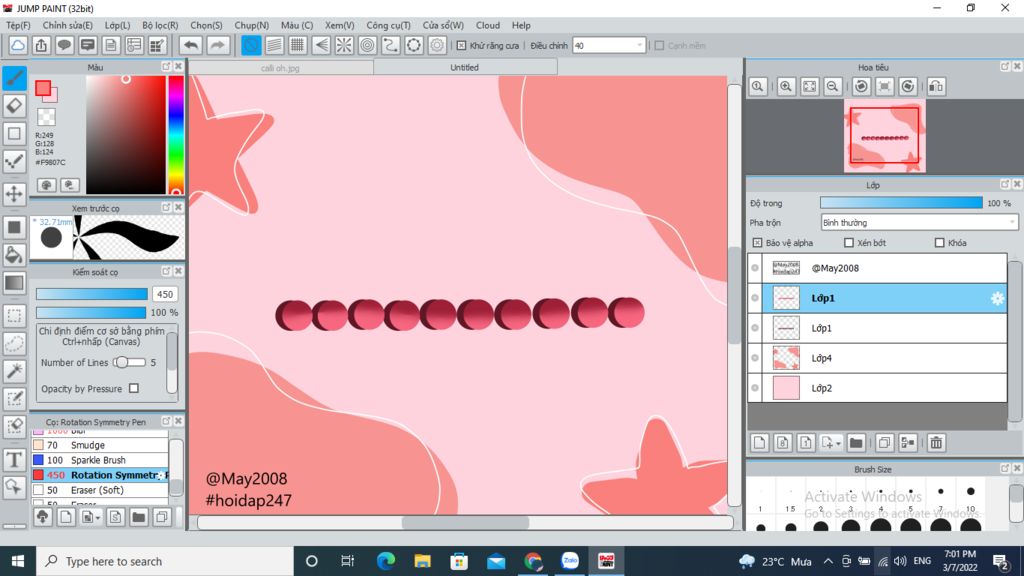Click the Redo arrow in the toolbar
Screen dimensions: 1024x576
point(217,45)
